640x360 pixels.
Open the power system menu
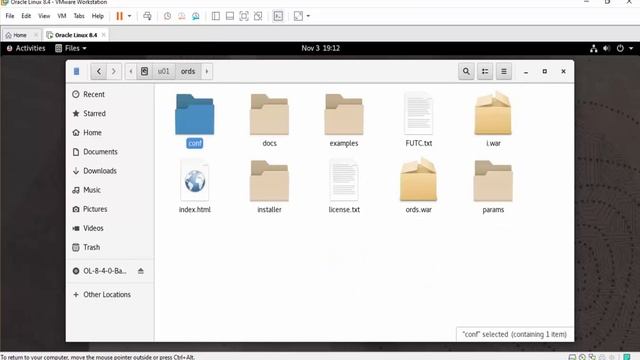[x=624, y=49]
